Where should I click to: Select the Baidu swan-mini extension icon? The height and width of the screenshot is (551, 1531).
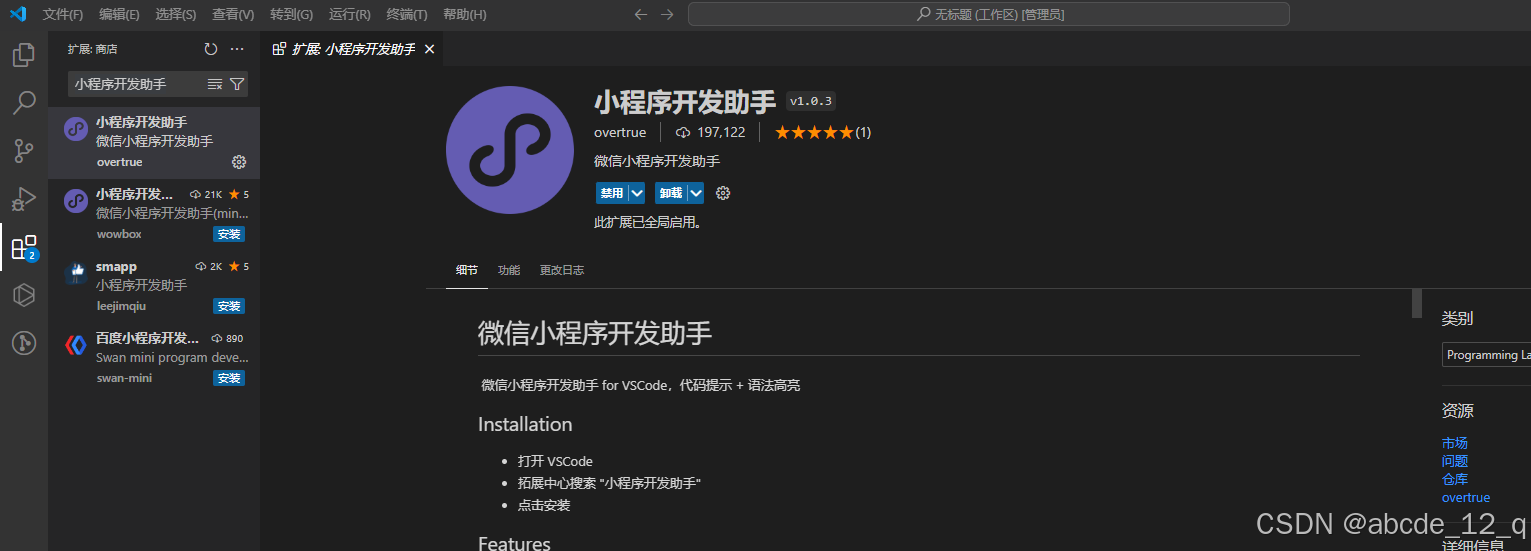coord(76,345)
